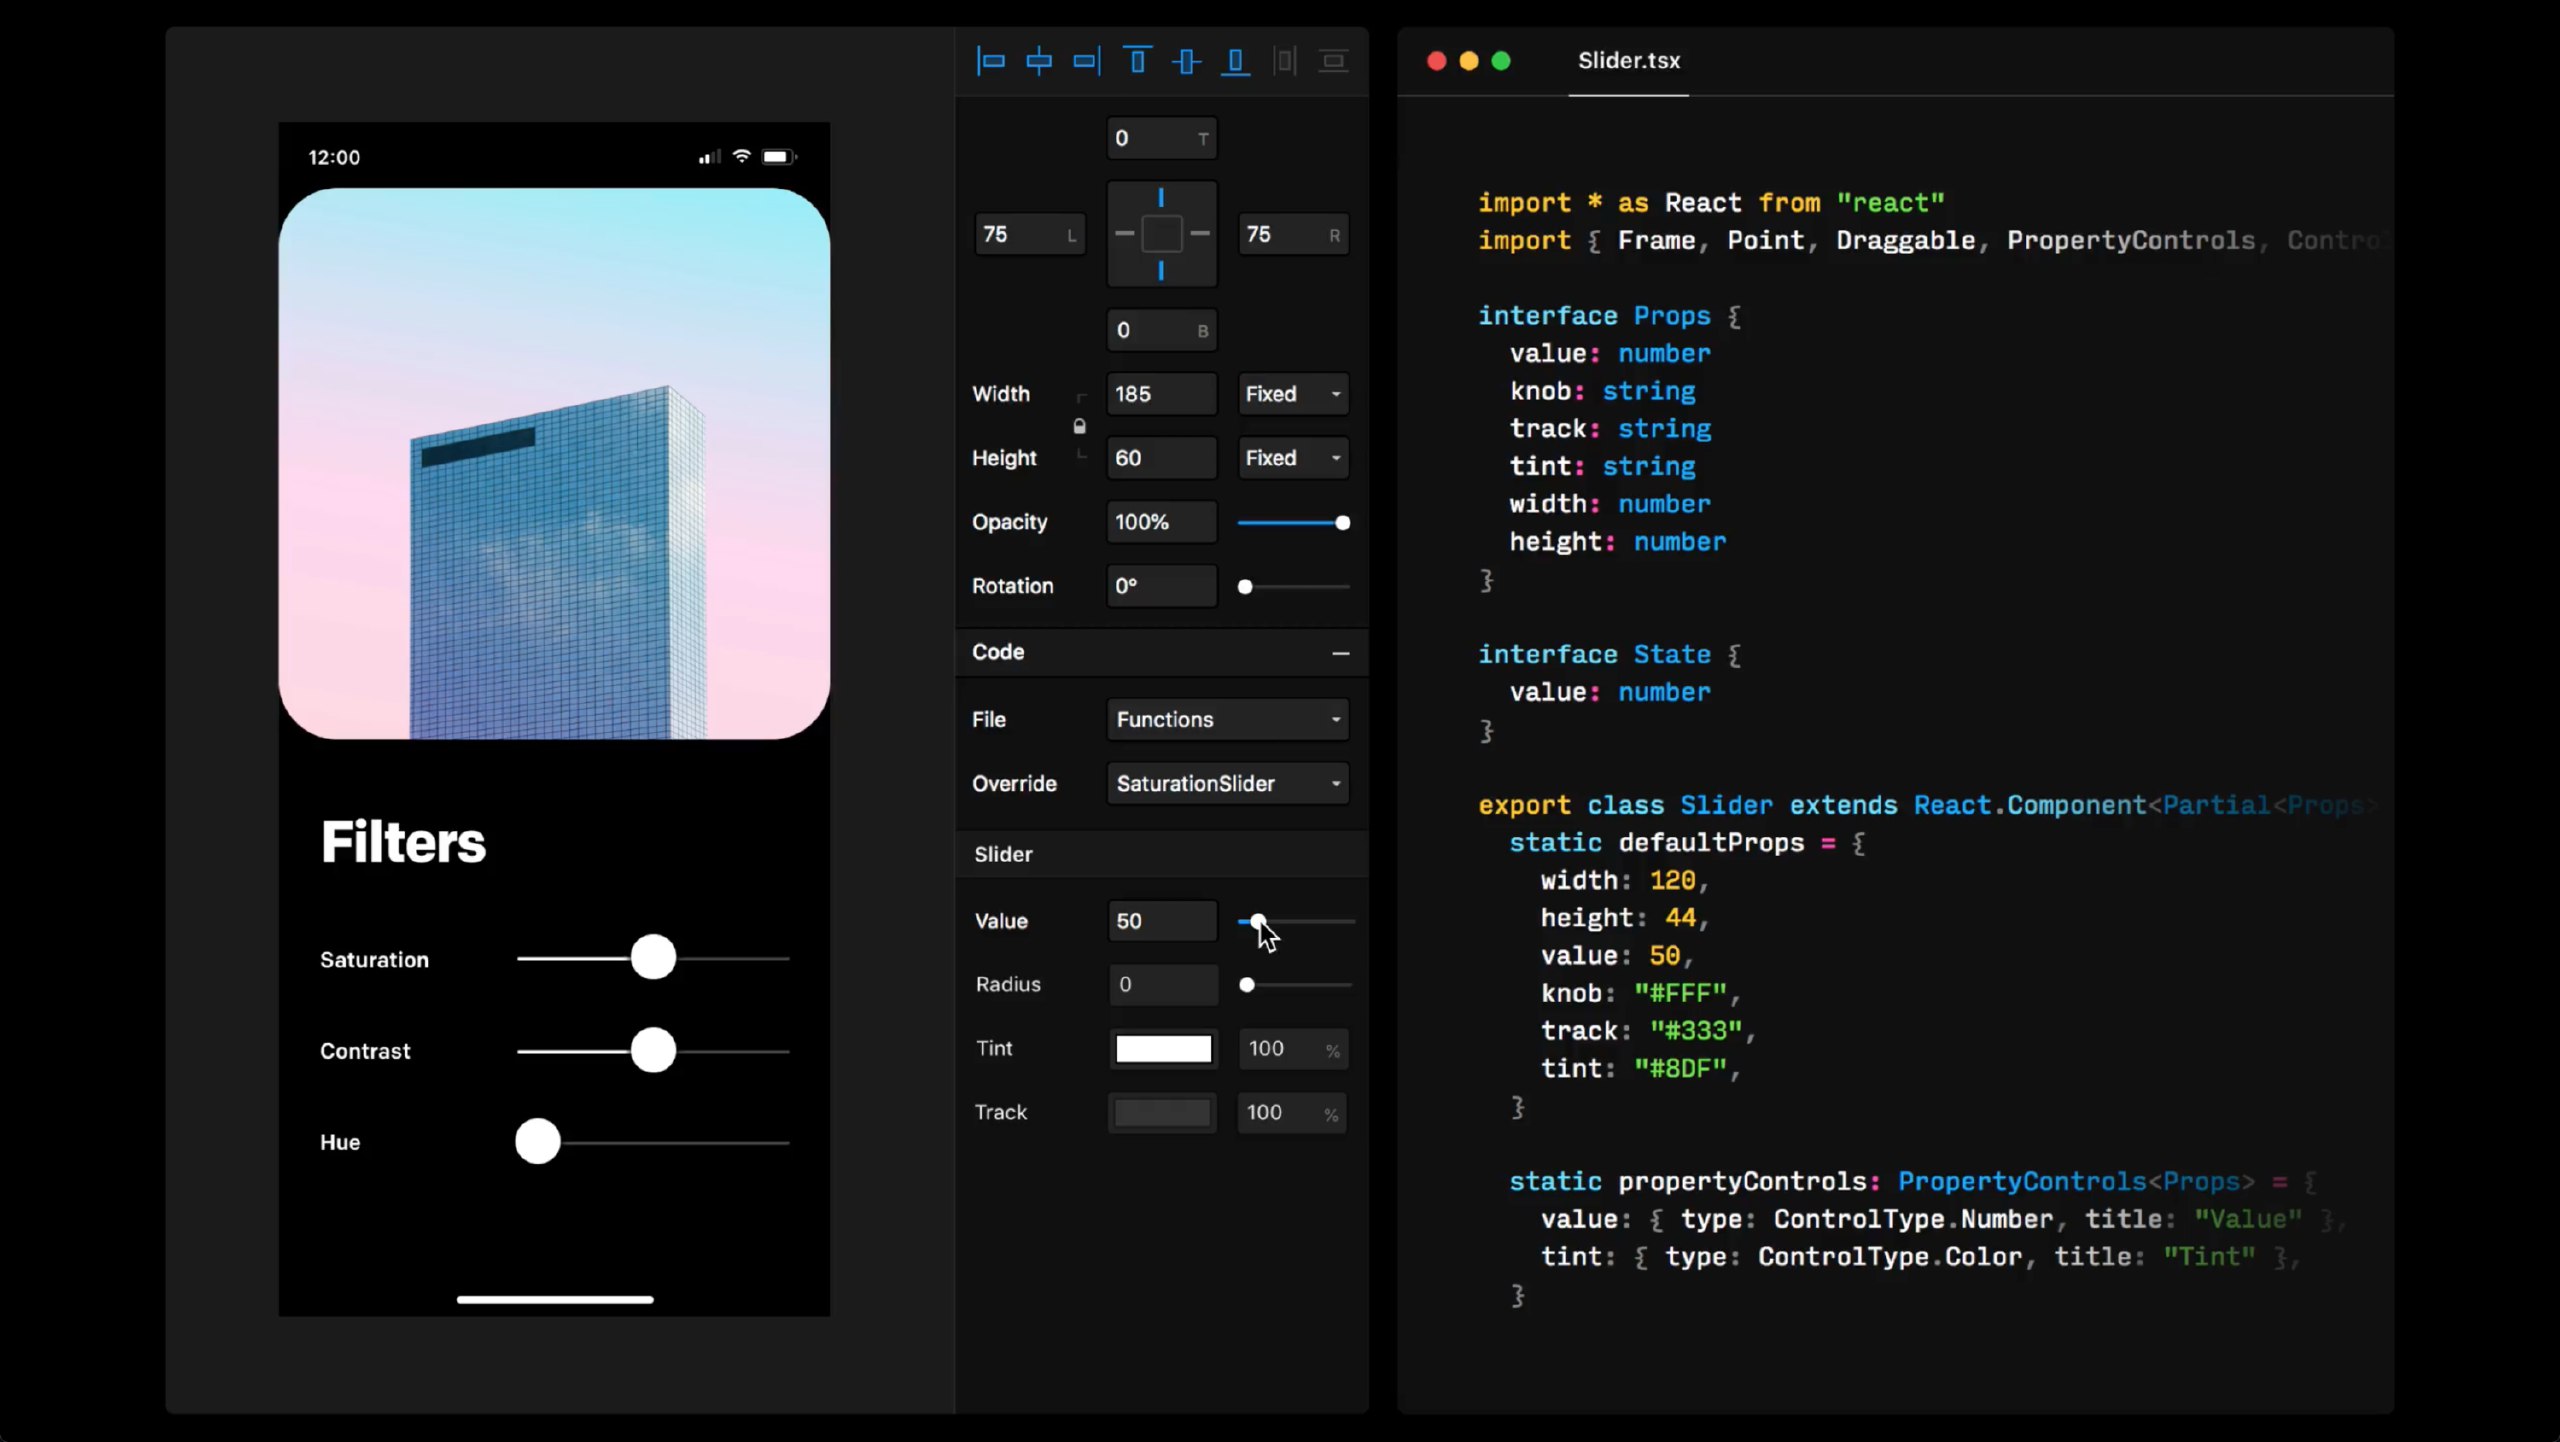Click 'track: "#333"' code line
The width and height of the screenshot is (2560, 1442).
[1648, 1031]
